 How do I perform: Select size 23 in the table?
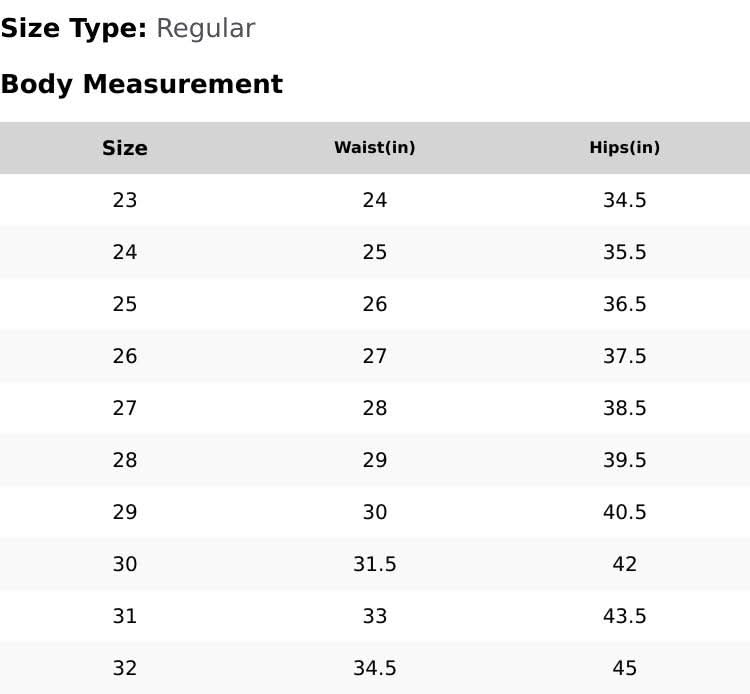[x=124, y=200]
